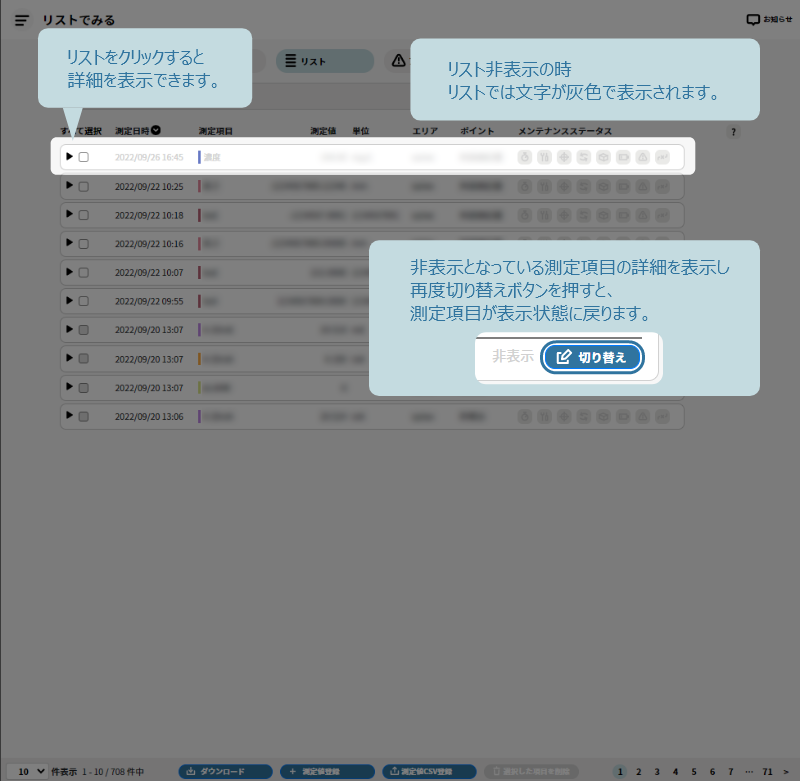800x781 pixels.
Task: Open the warning-triangle tab next to リスト
Action: (398, 61)
